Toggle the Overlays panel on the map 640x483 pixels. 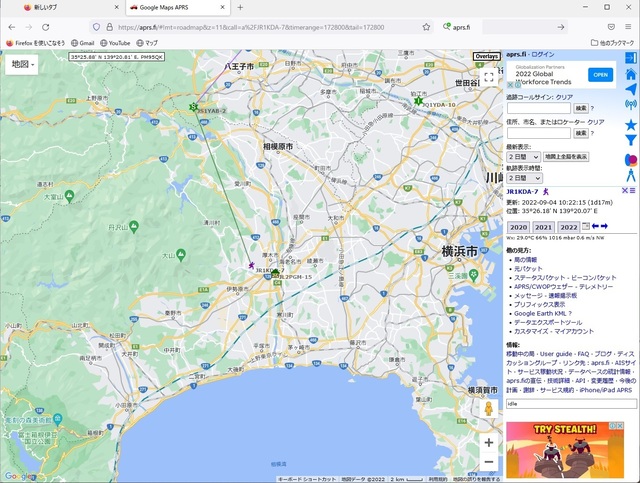point(486,56)
